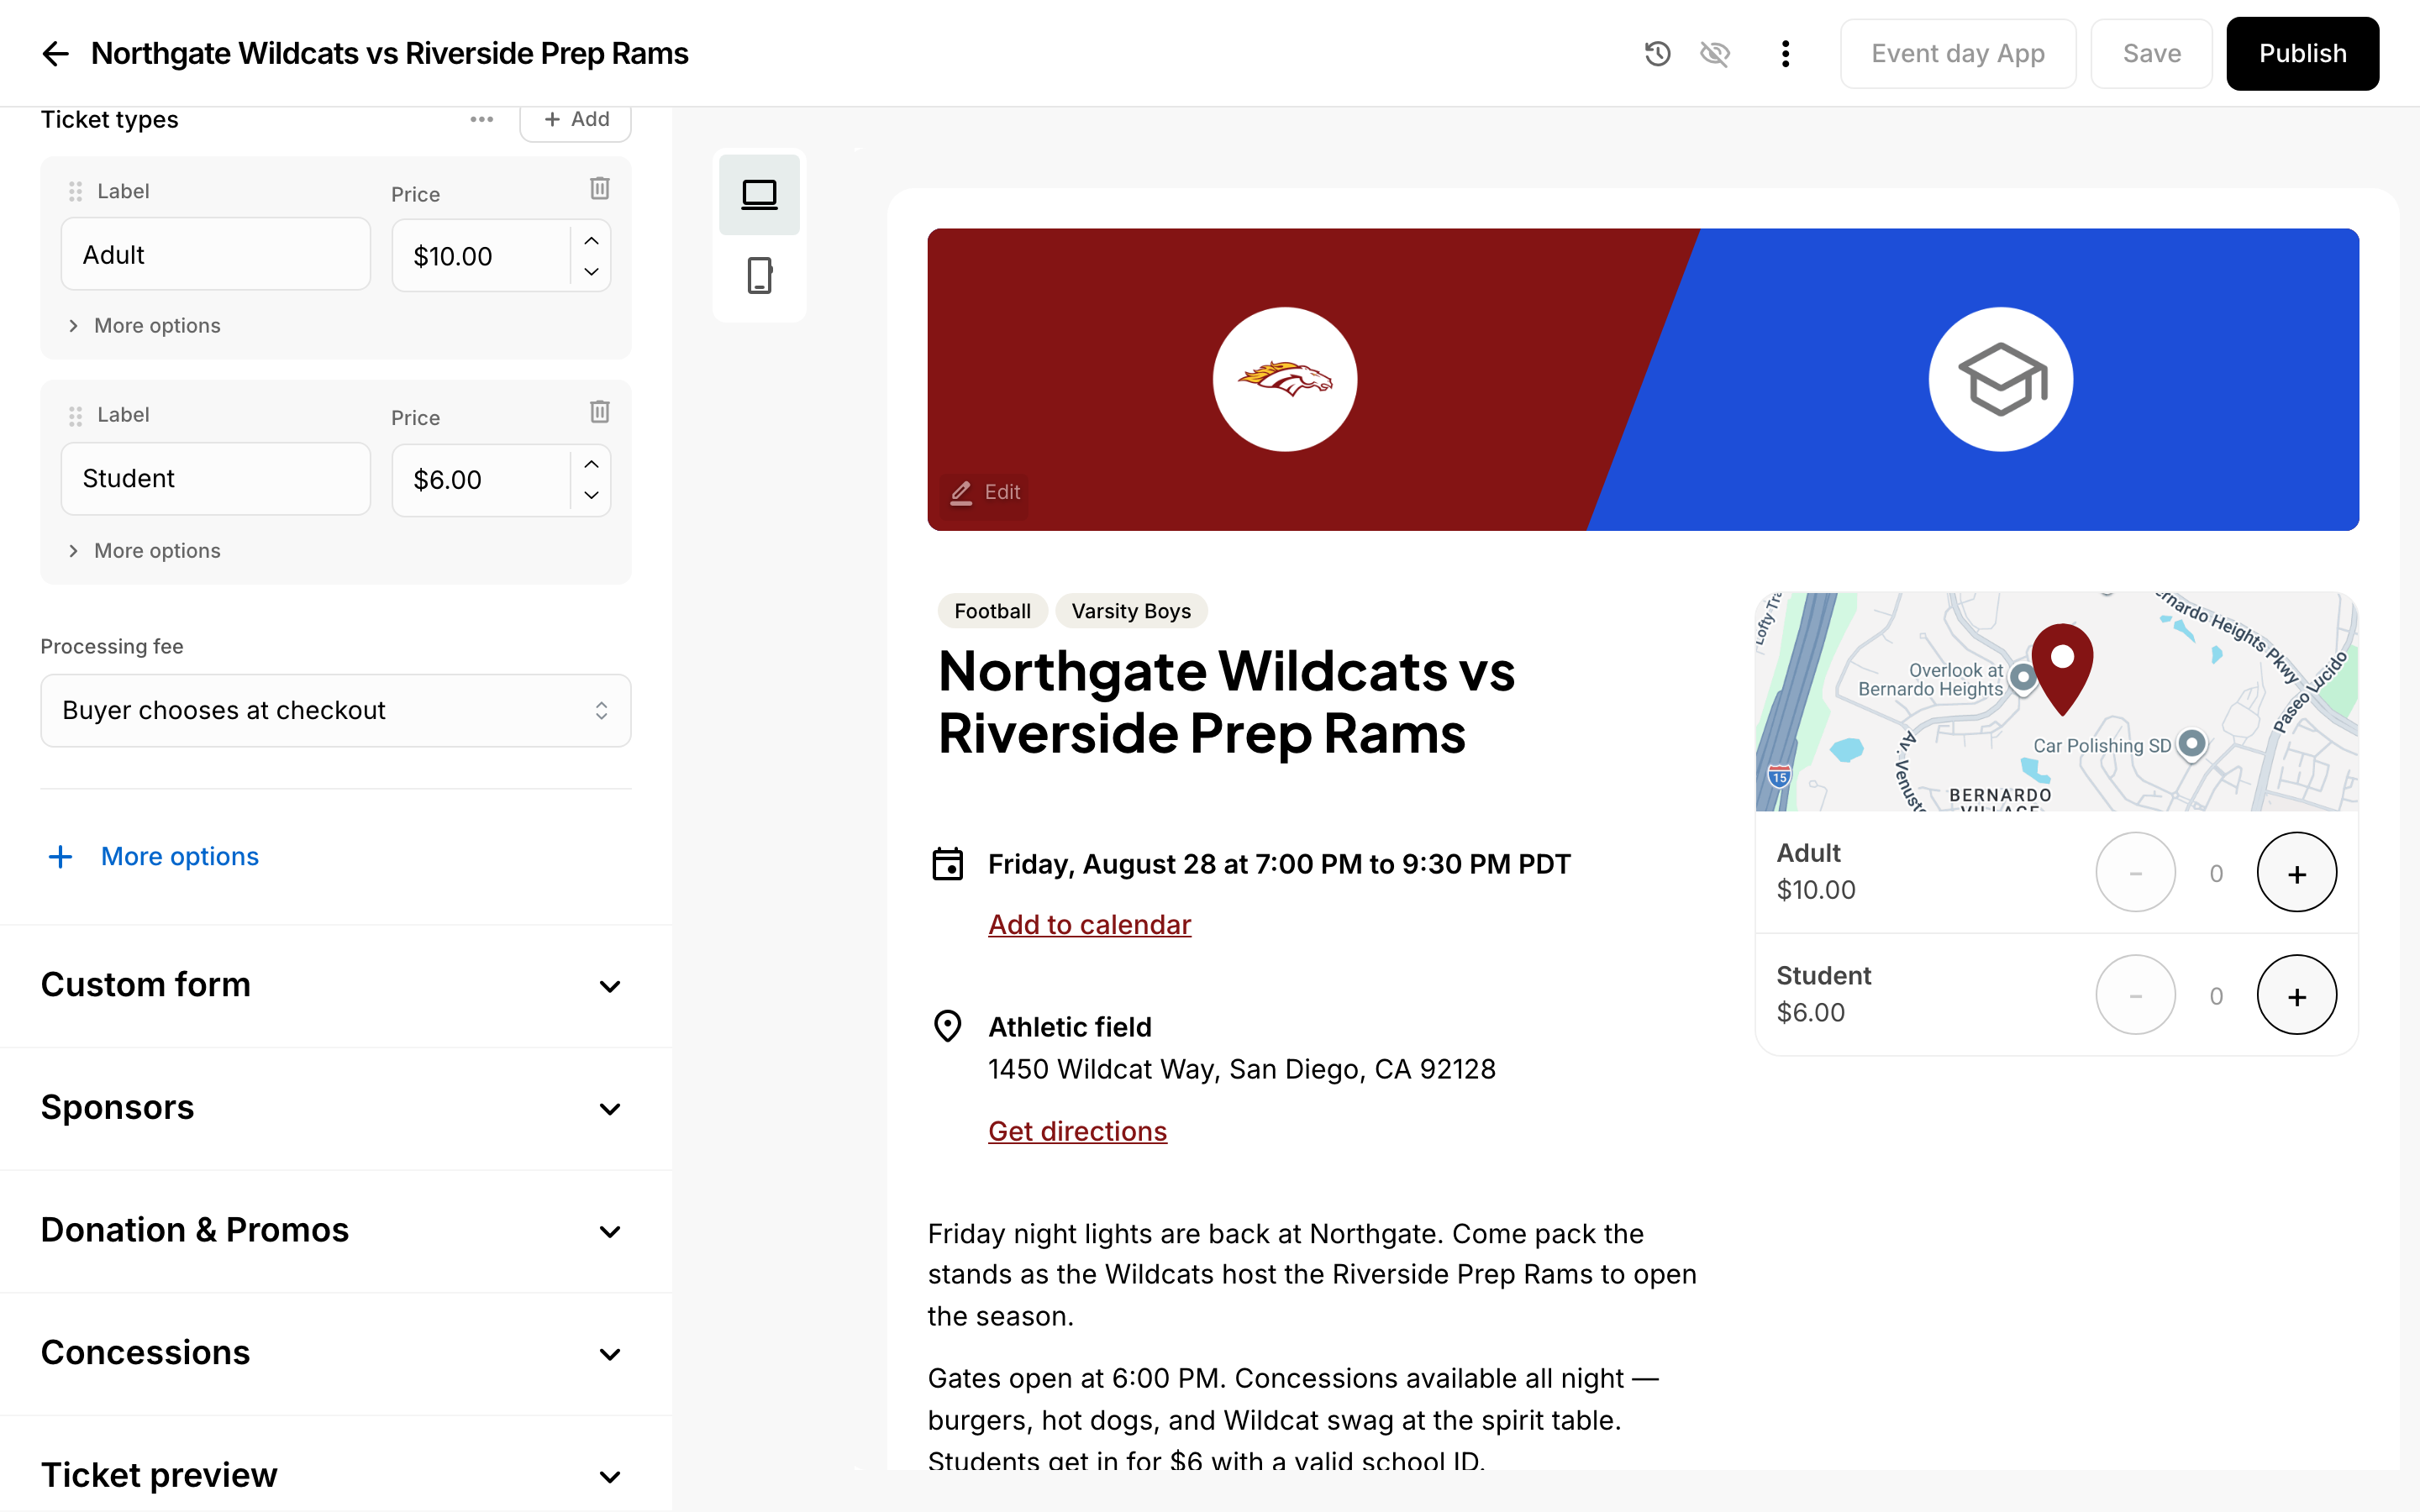Increase Adult ticket quantity with plus
This screenshot has height=1512, width=2420.
pyautogui.click(x=2297, y=873)
